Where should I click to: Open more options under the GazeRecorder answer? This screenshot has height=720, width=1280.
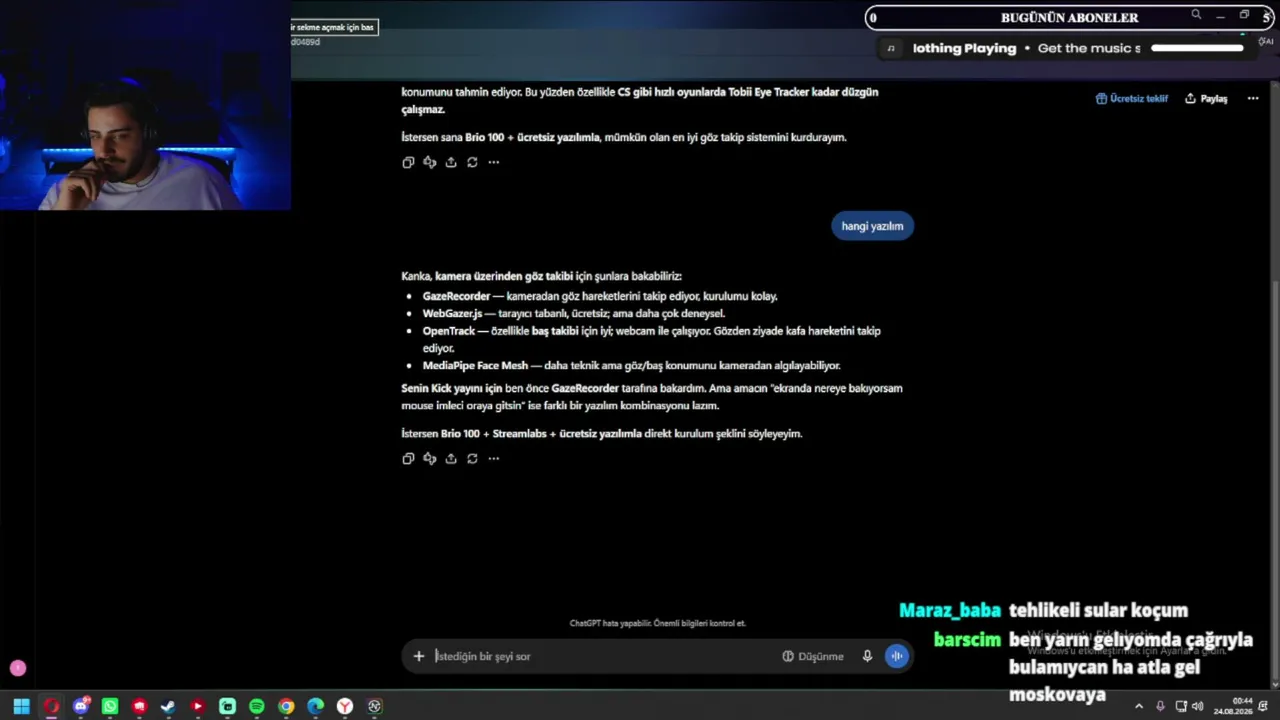(493, 458)
